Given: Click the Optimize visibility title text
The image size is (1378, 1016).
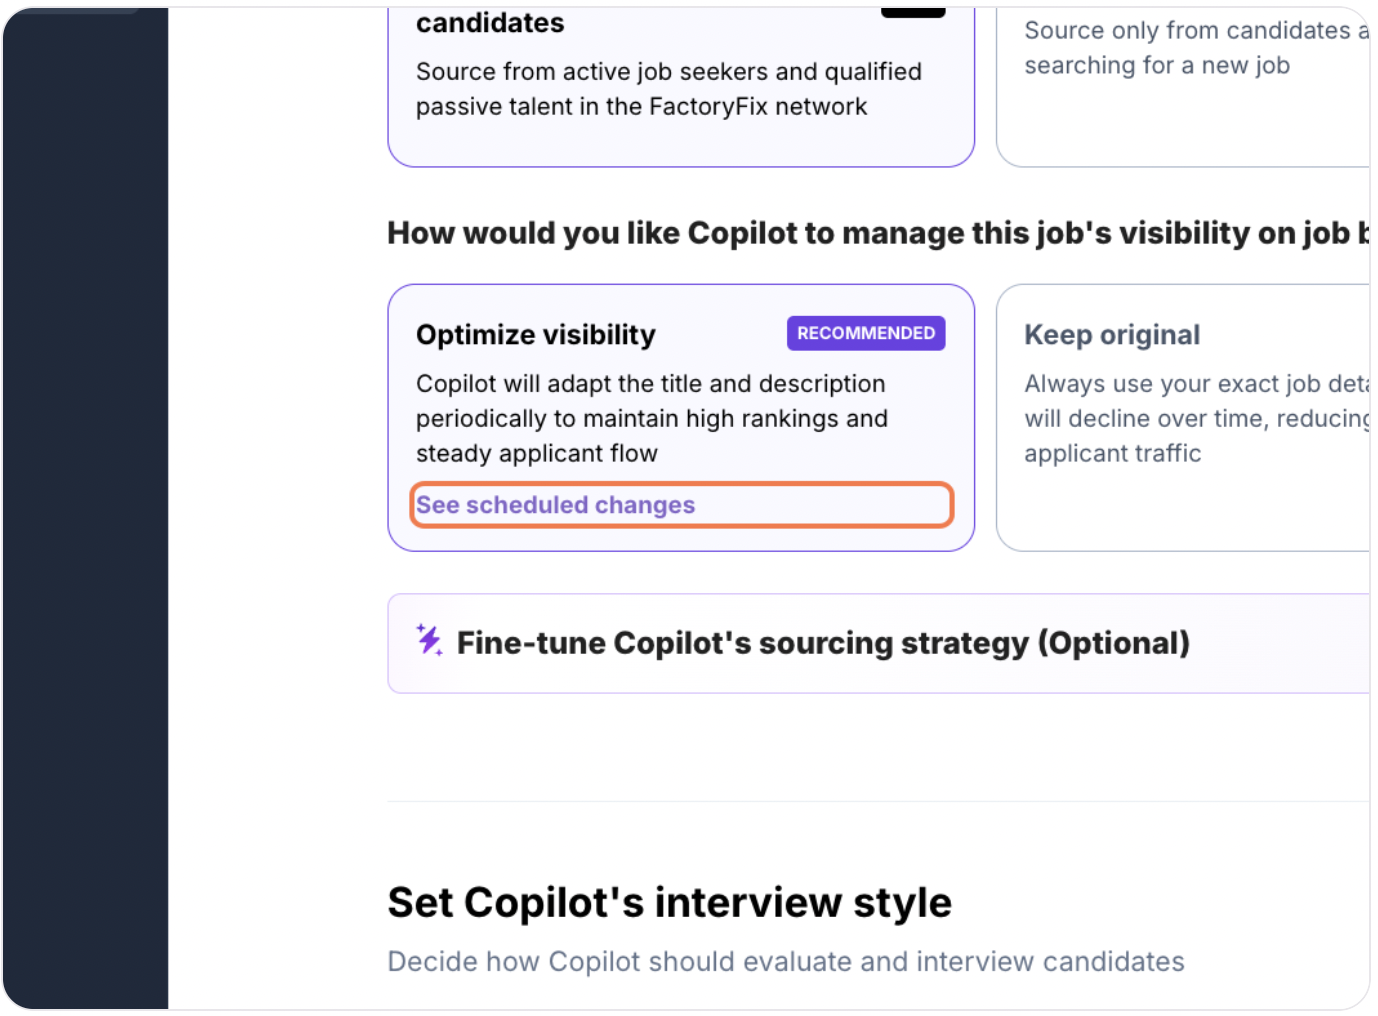Looking at the screenshot, I should [x=536, y=334].
